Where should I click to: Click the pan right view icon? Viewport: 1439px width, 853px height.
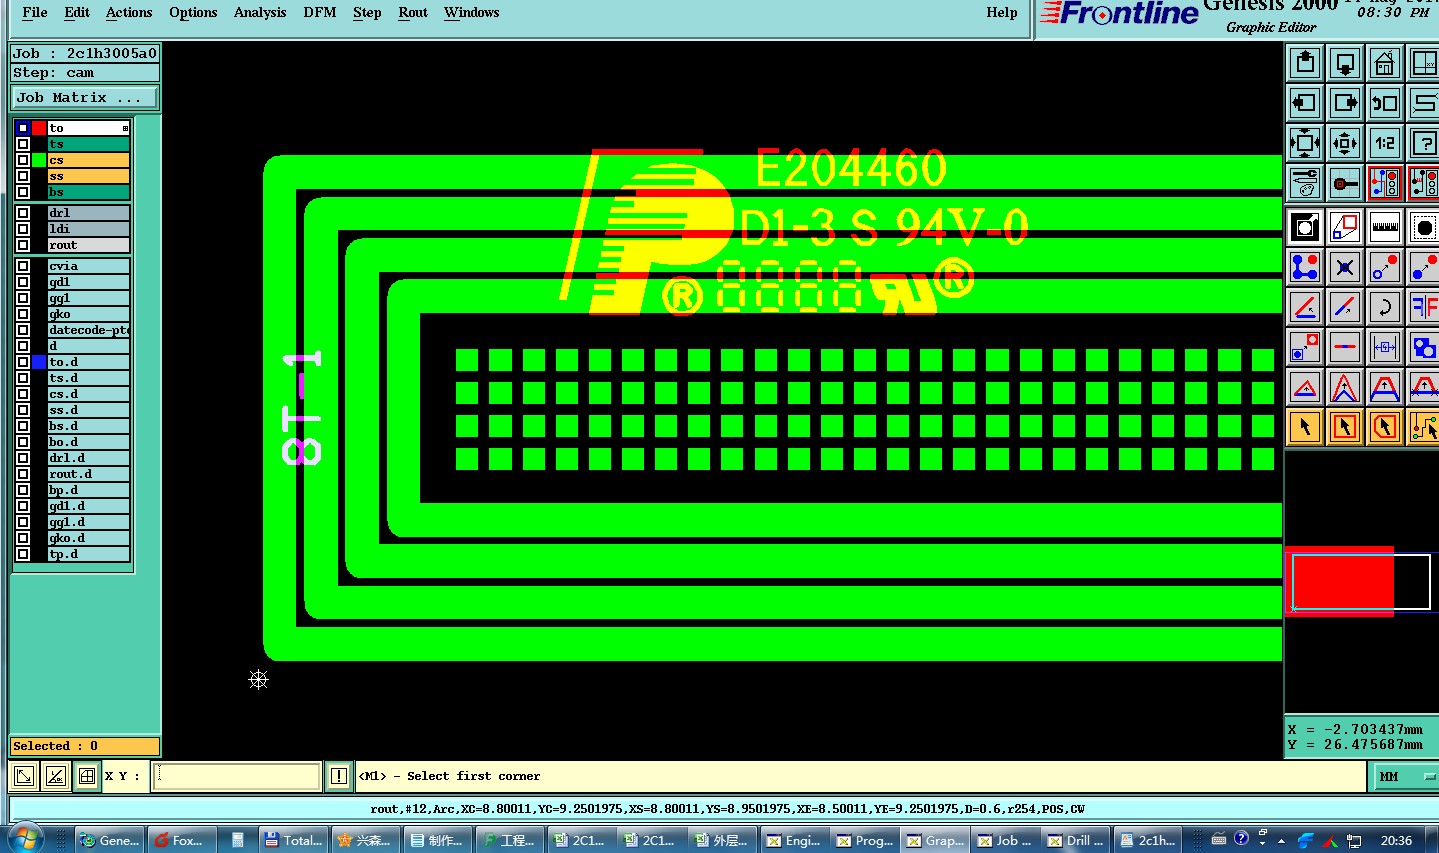(1345, 103)
